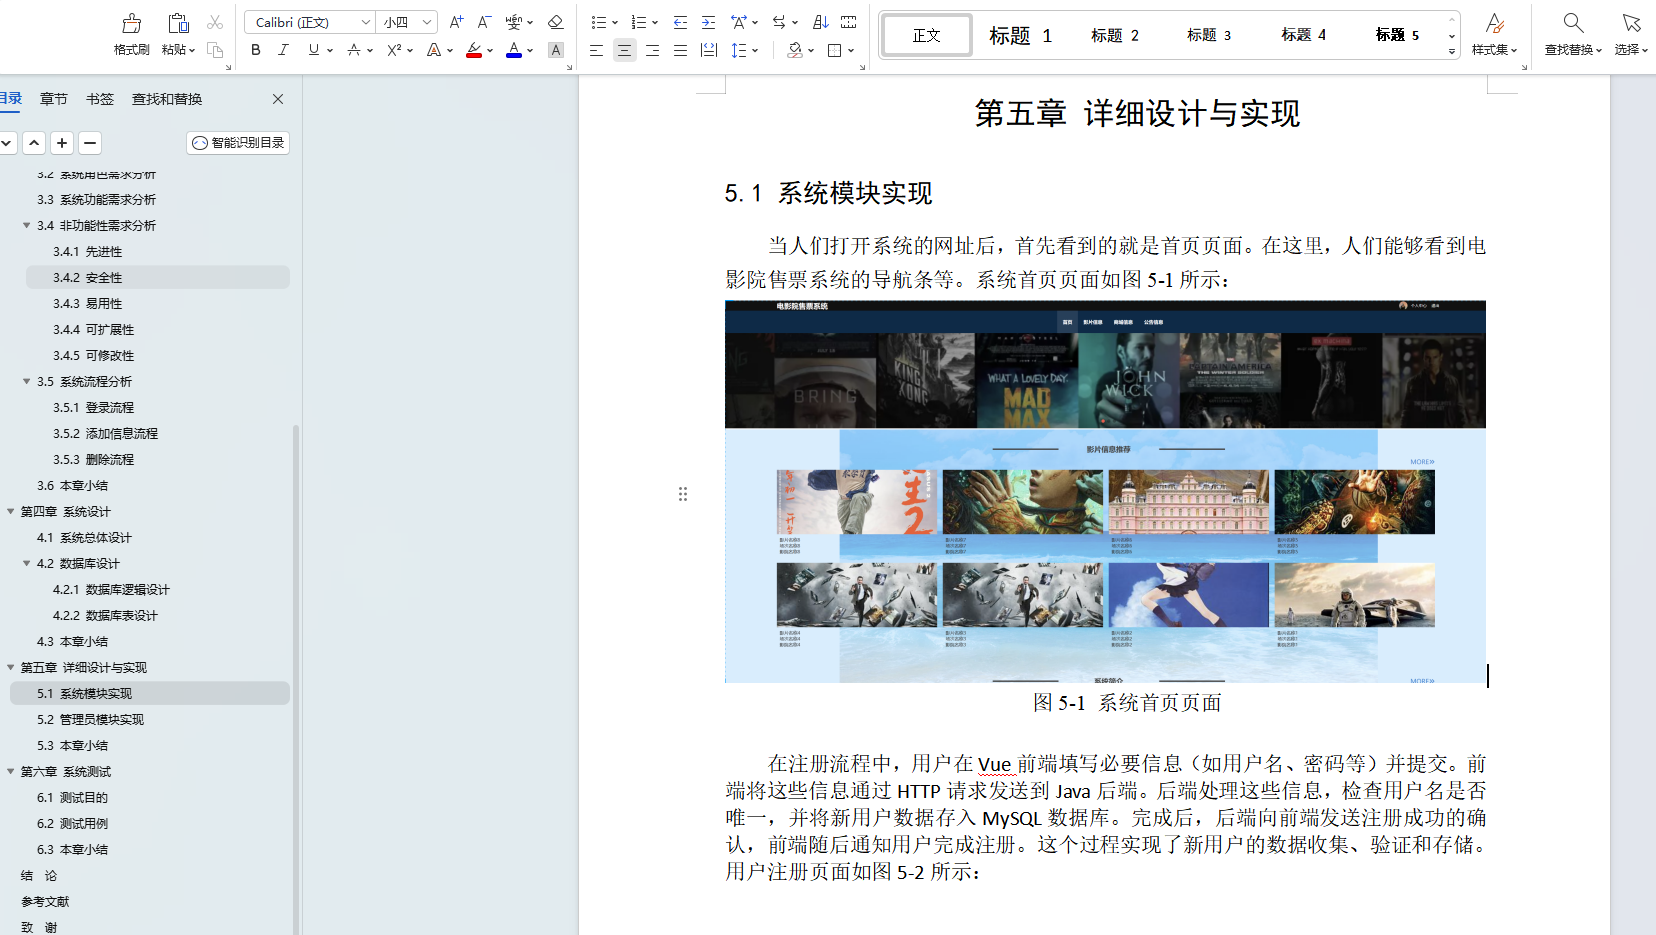This screenshot has height=935, width=1656.
Task: Click the 智能识别目录 button
Action: 238,143
